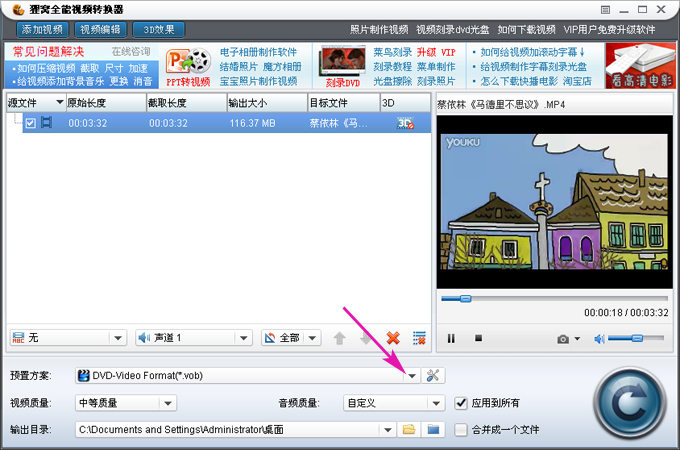Open the snapshot options dropdown arrow
680x450 pixels.
coord(577,339)
